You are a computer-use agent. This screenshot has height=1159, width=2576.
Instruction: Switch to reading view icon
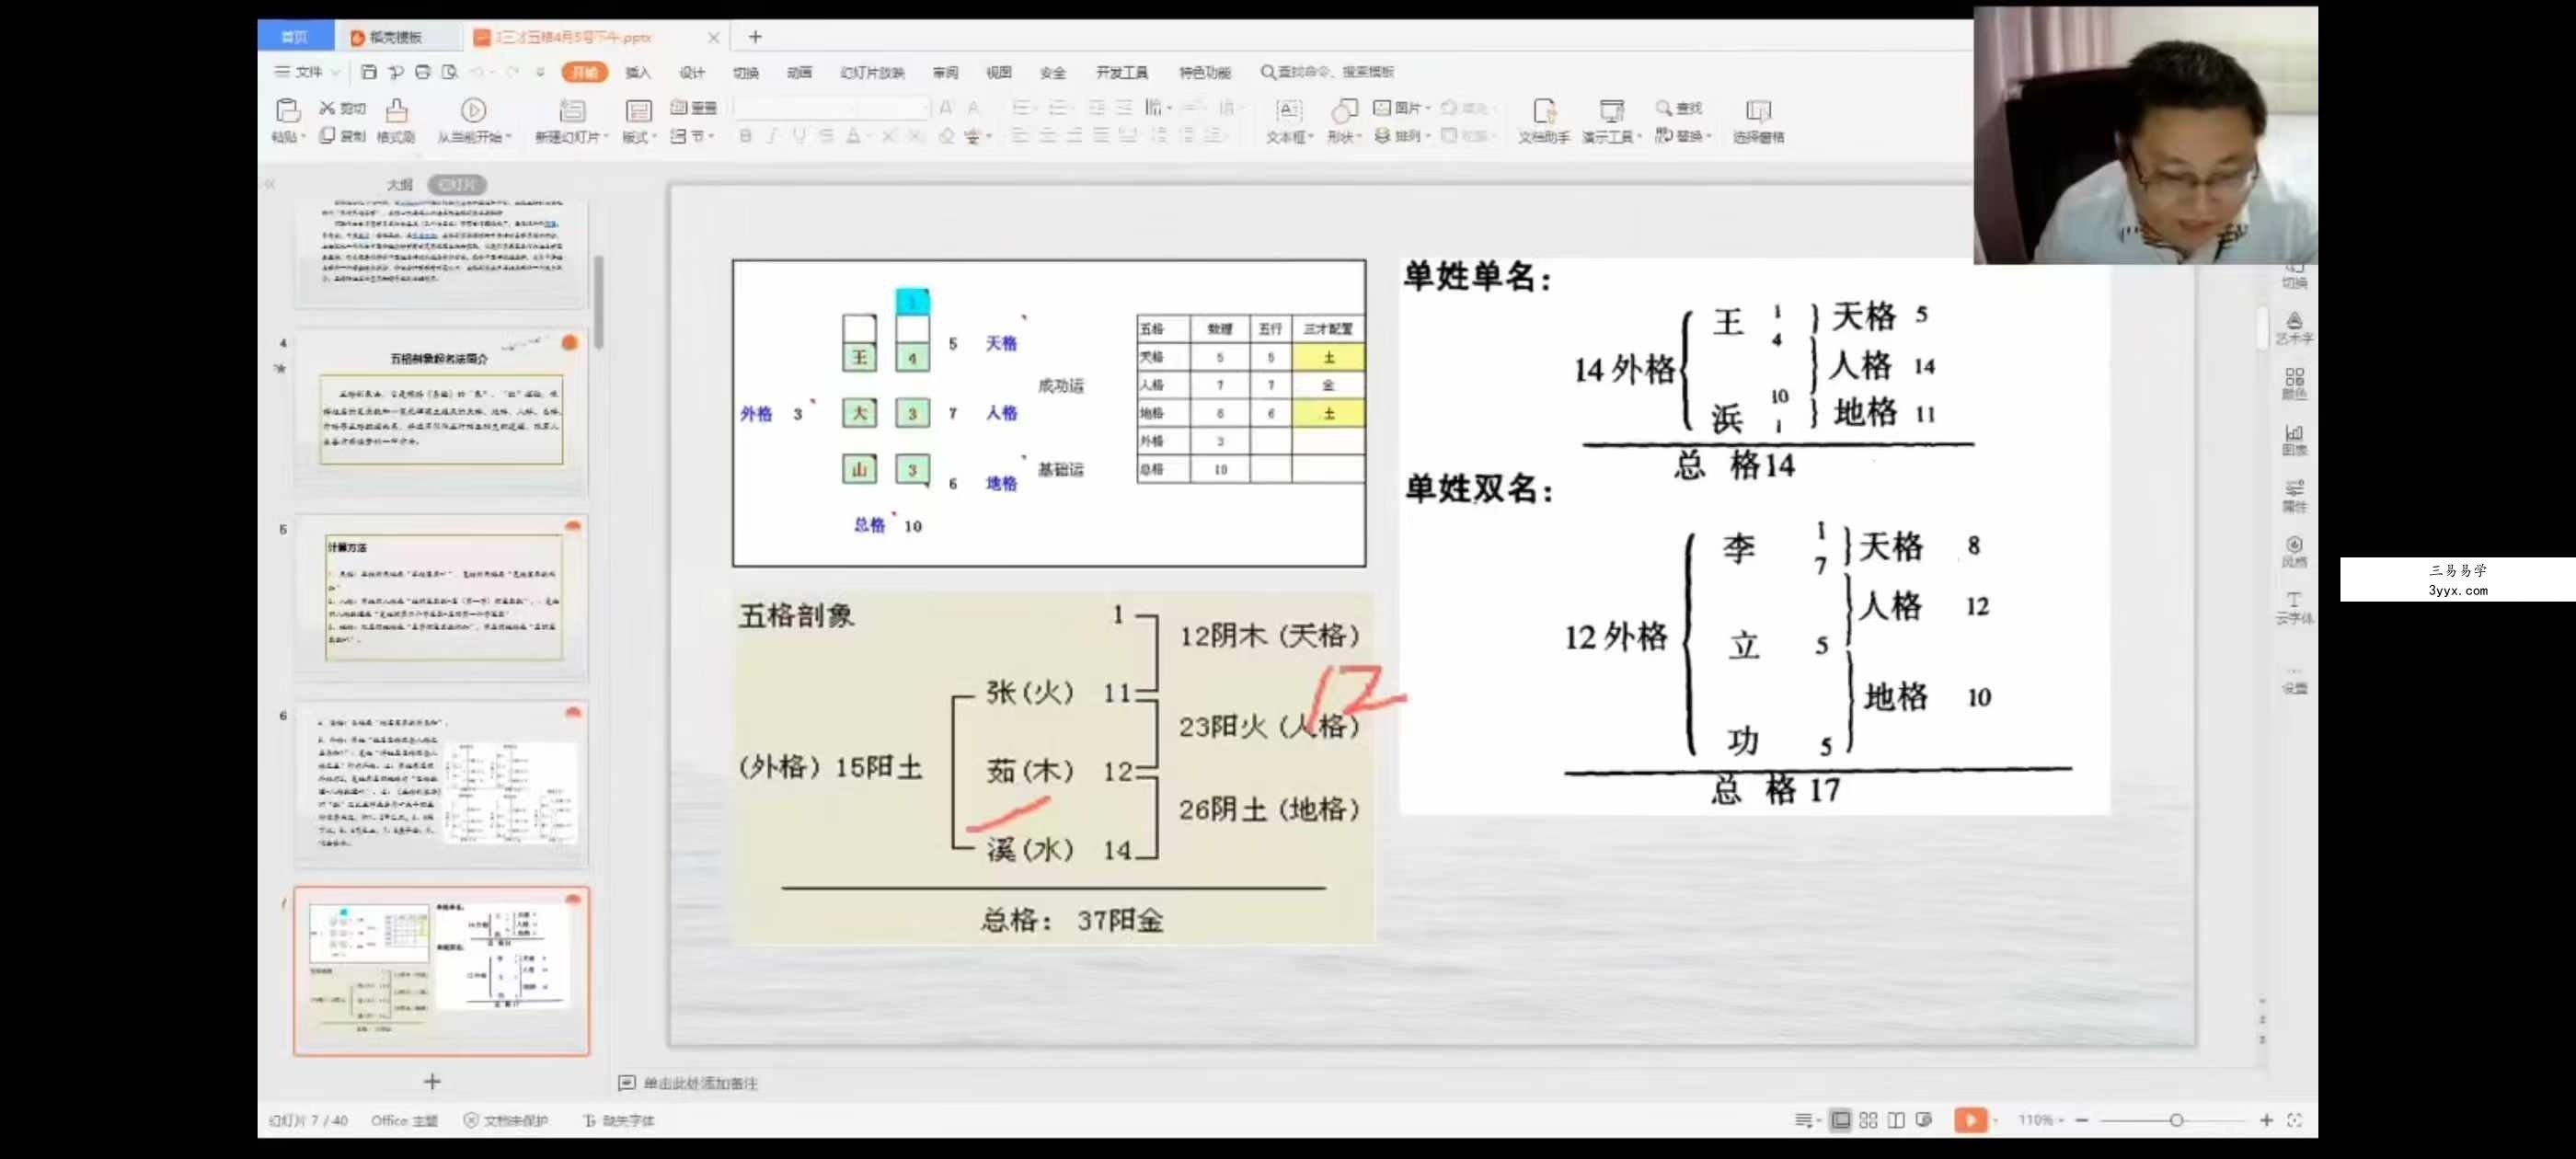tap(1896, 1120)
